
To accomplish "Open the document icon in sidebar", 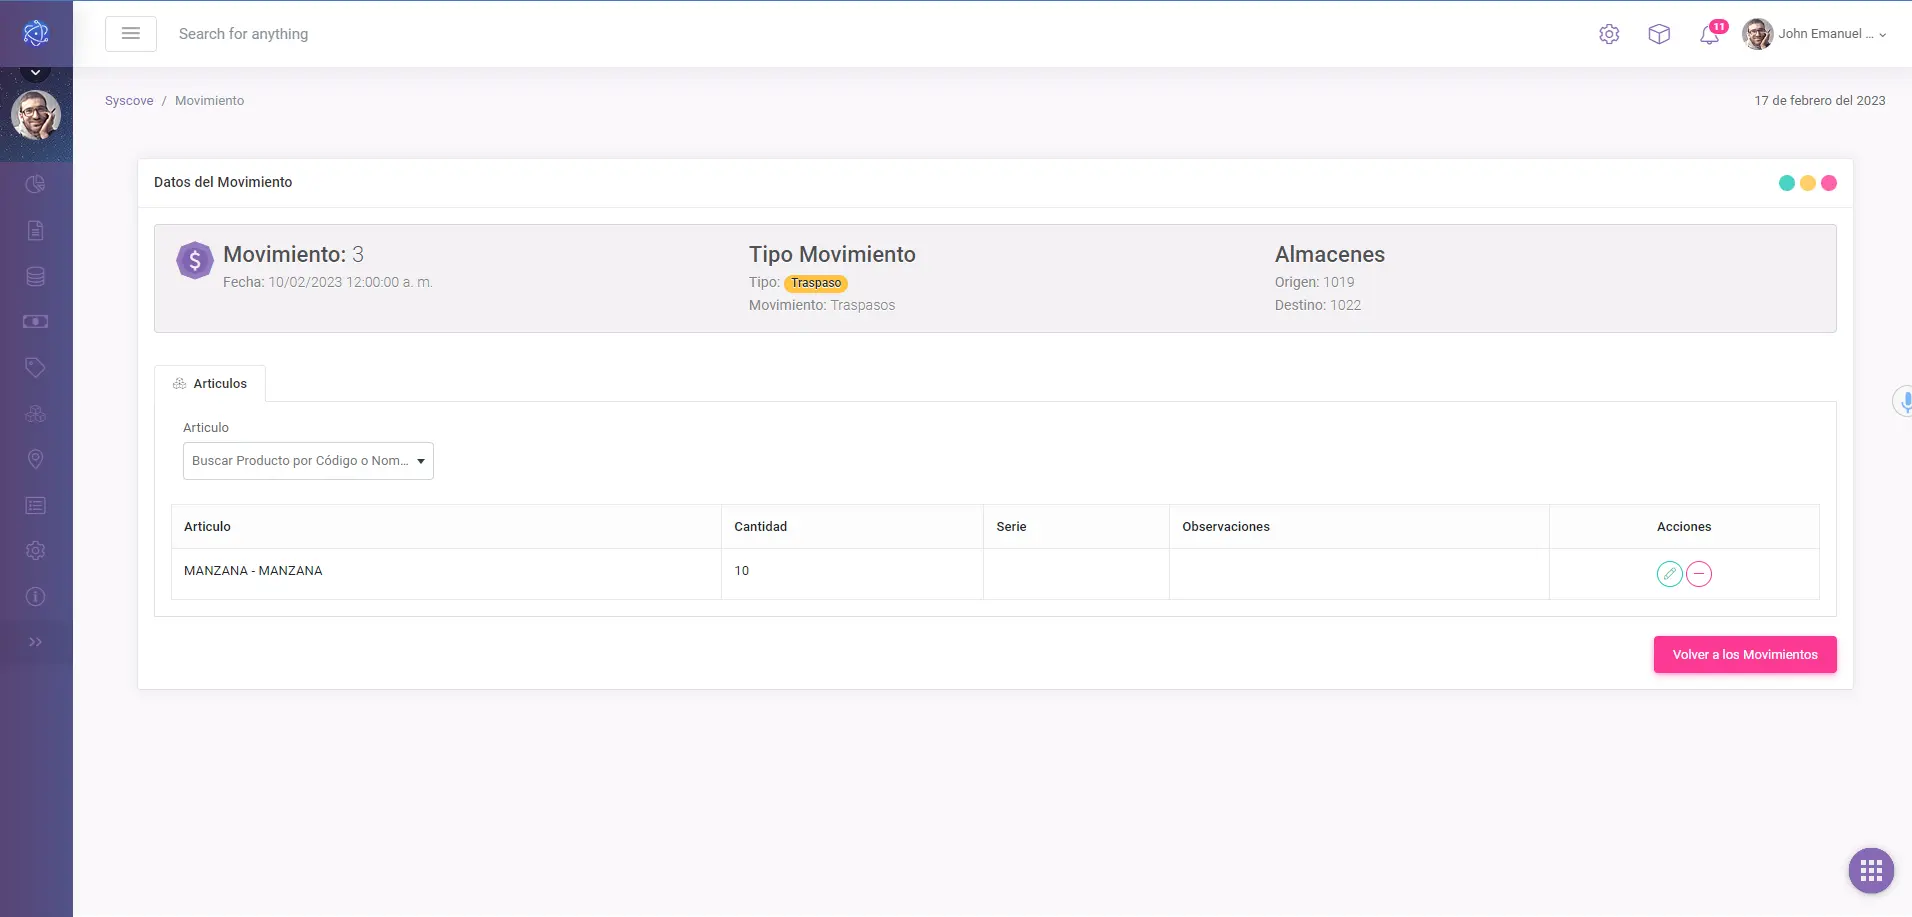I will [35, 230].
